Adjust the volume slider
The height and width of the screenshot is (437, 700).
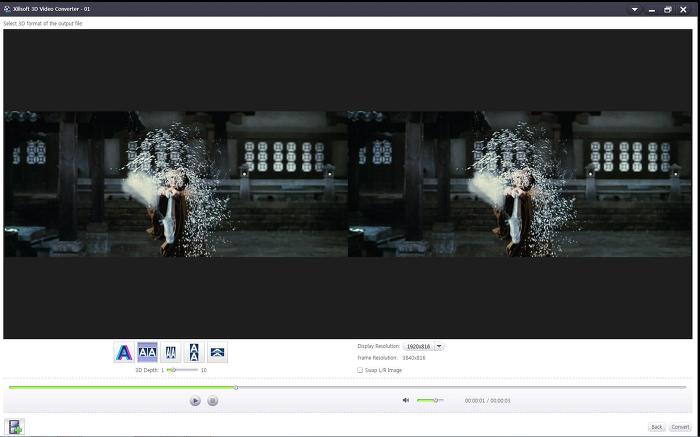point(430,400)
